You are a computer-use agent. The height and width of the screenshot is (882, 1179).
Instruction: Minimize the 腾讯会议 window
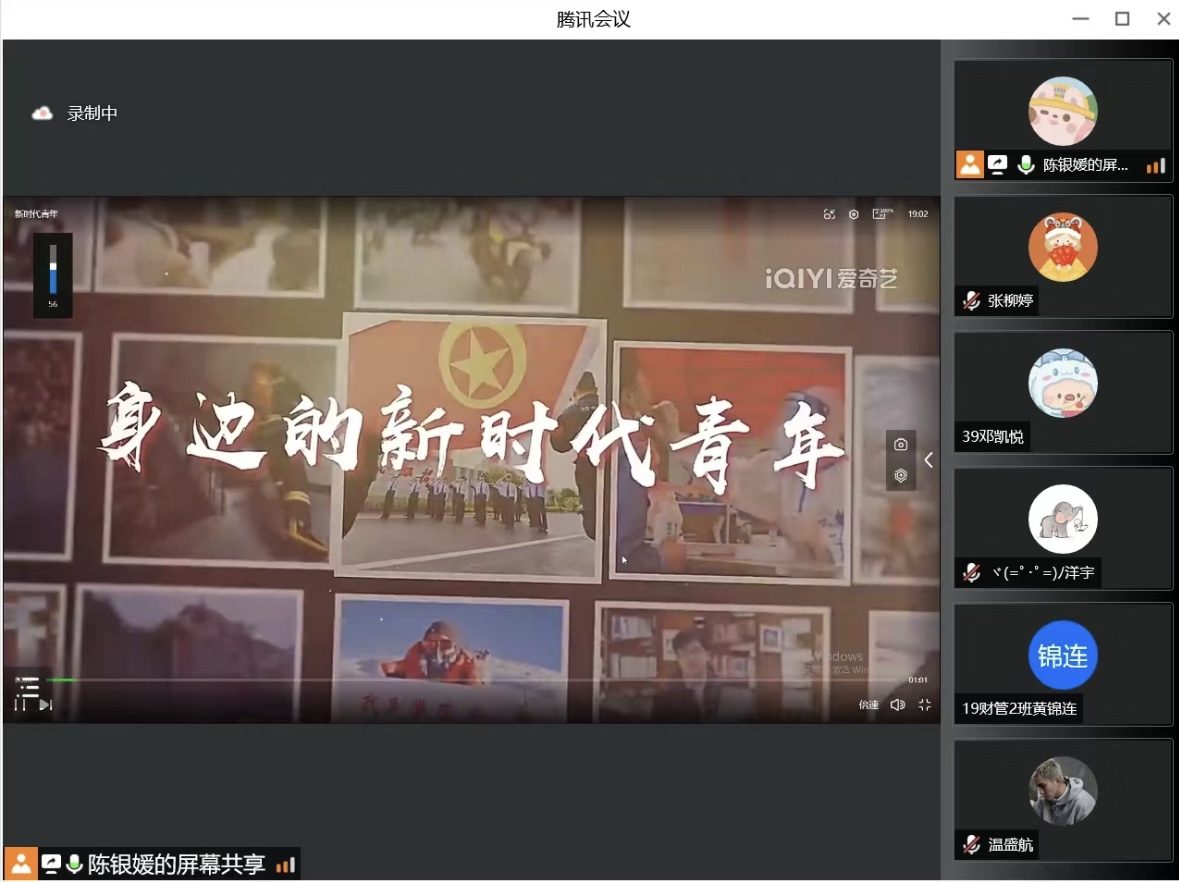[1080, 19]
